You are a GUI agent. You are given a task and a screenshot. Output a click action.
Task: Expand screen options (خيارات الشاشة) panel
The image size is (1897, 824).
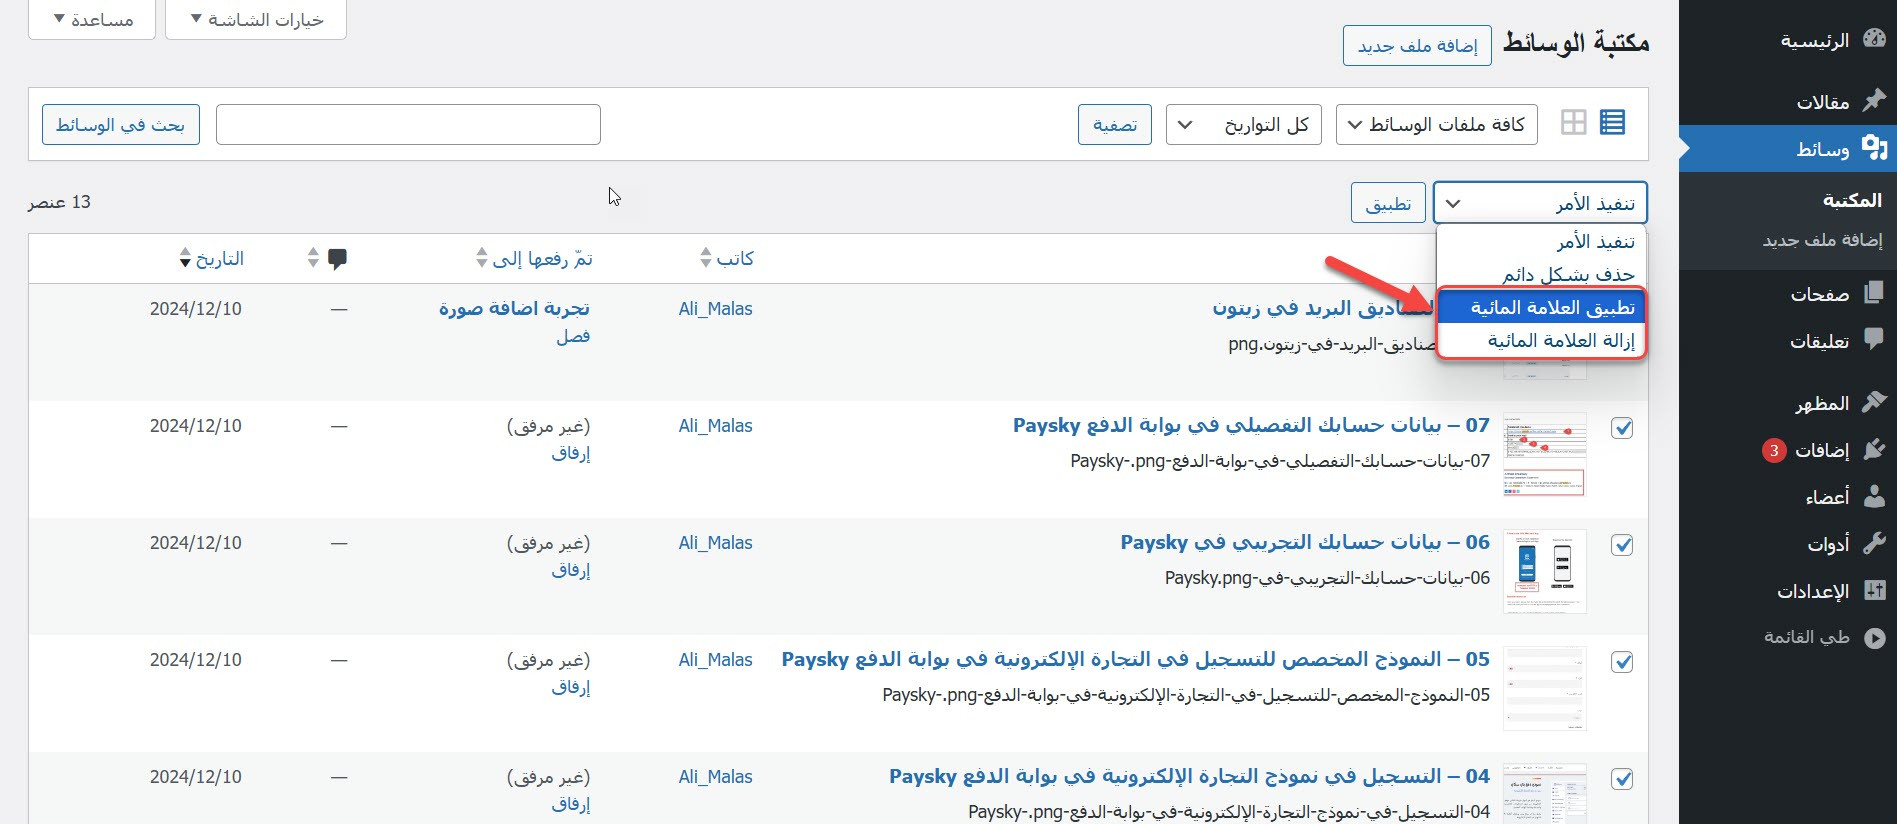point(256,20)
